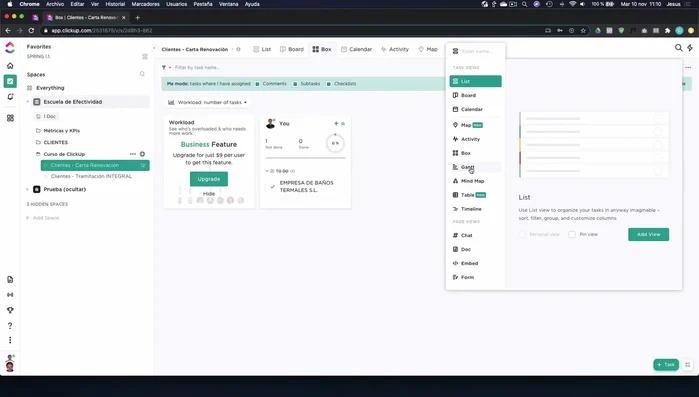This screenshot has height=397, width=699.
Task: Toggle the Subtasks checkbox in Me mode bar
Action: 295,84
